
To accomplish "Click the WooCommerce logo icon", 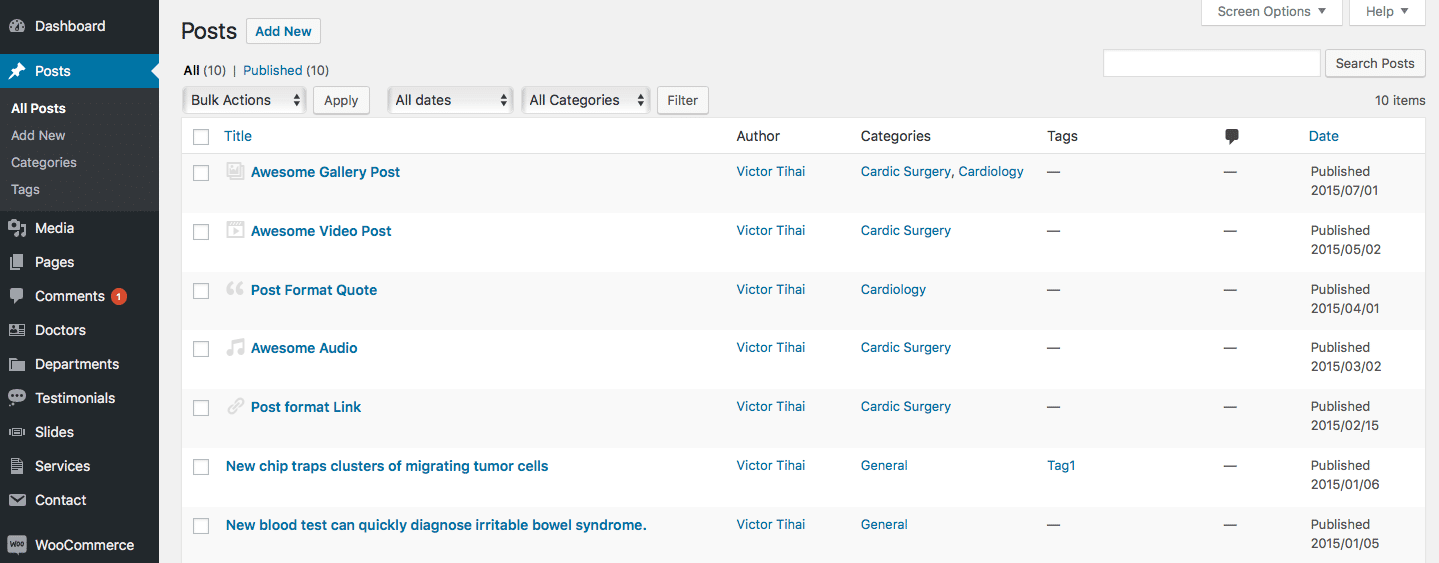I will (17, 545).
